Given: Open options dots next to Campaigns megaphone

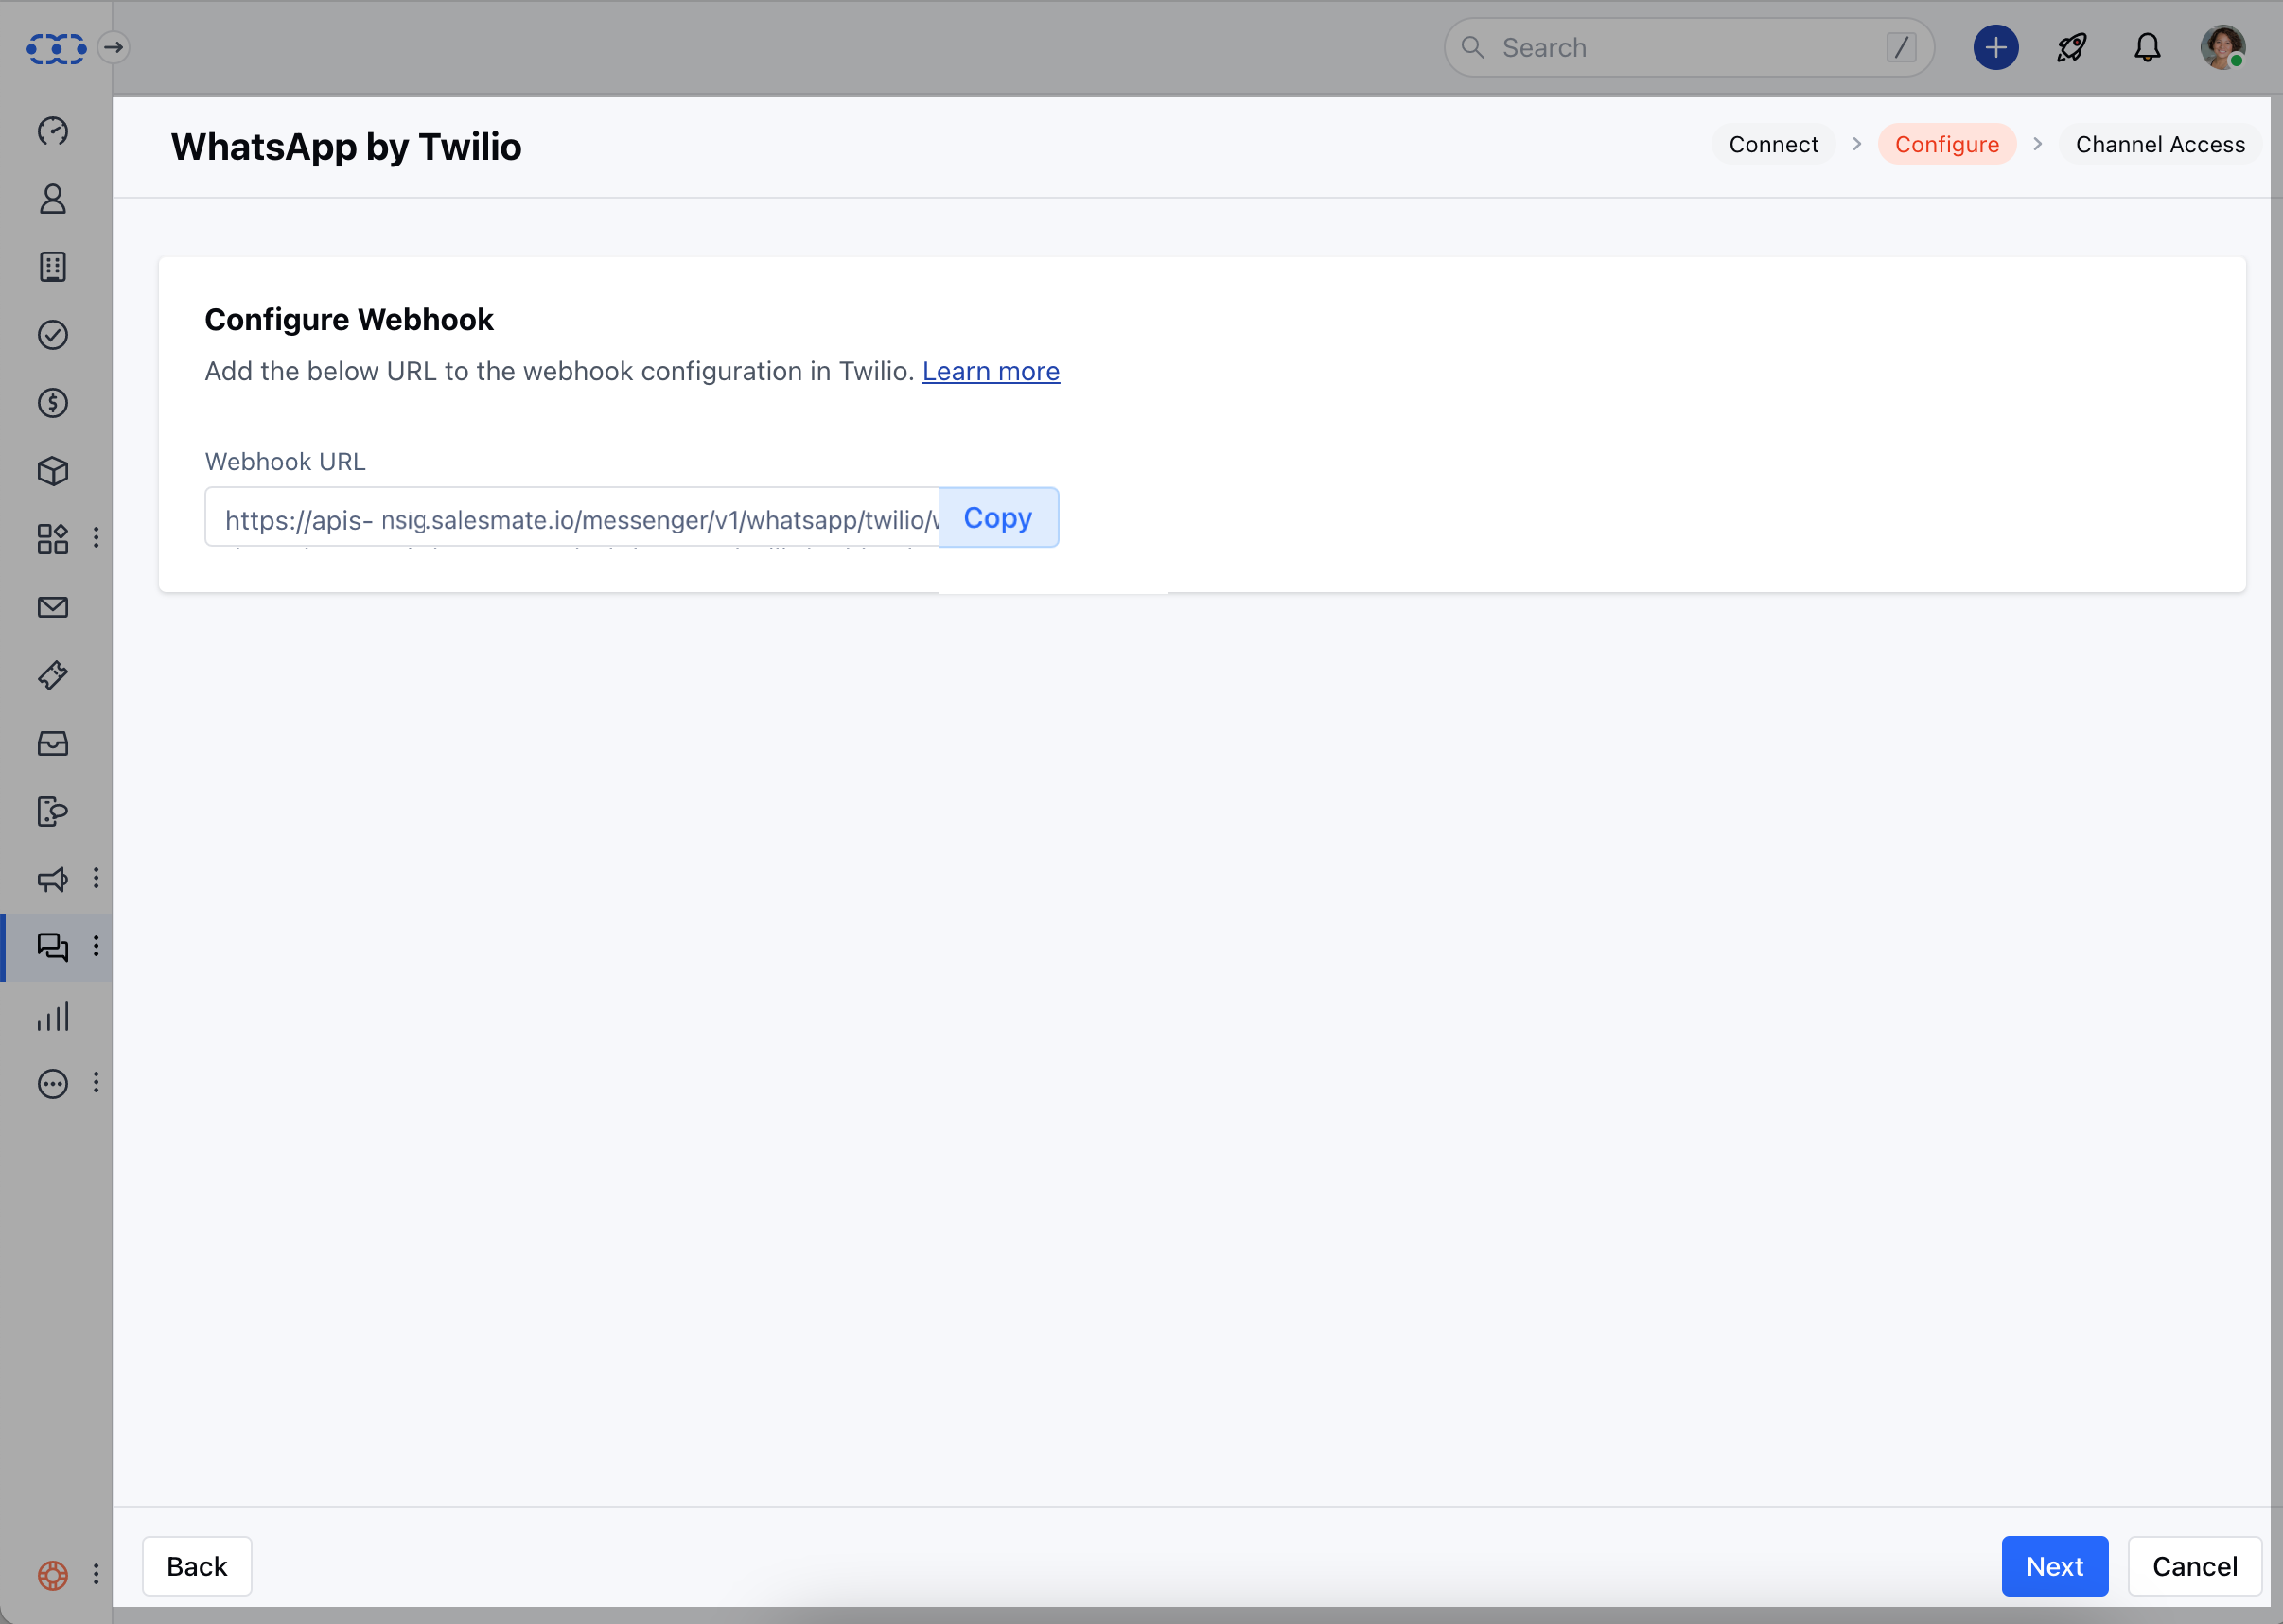Looking at the screenshot, I should click(96, 878).
